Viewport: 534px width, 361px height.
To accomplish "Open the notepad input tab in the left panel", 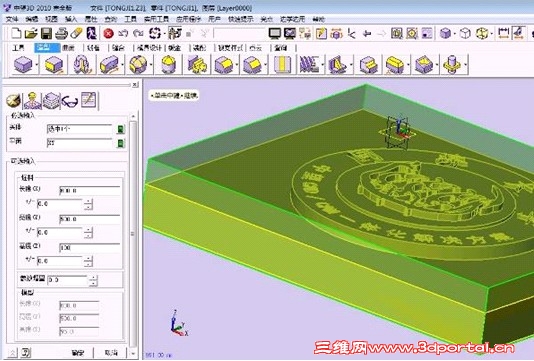I will (89, 100).
